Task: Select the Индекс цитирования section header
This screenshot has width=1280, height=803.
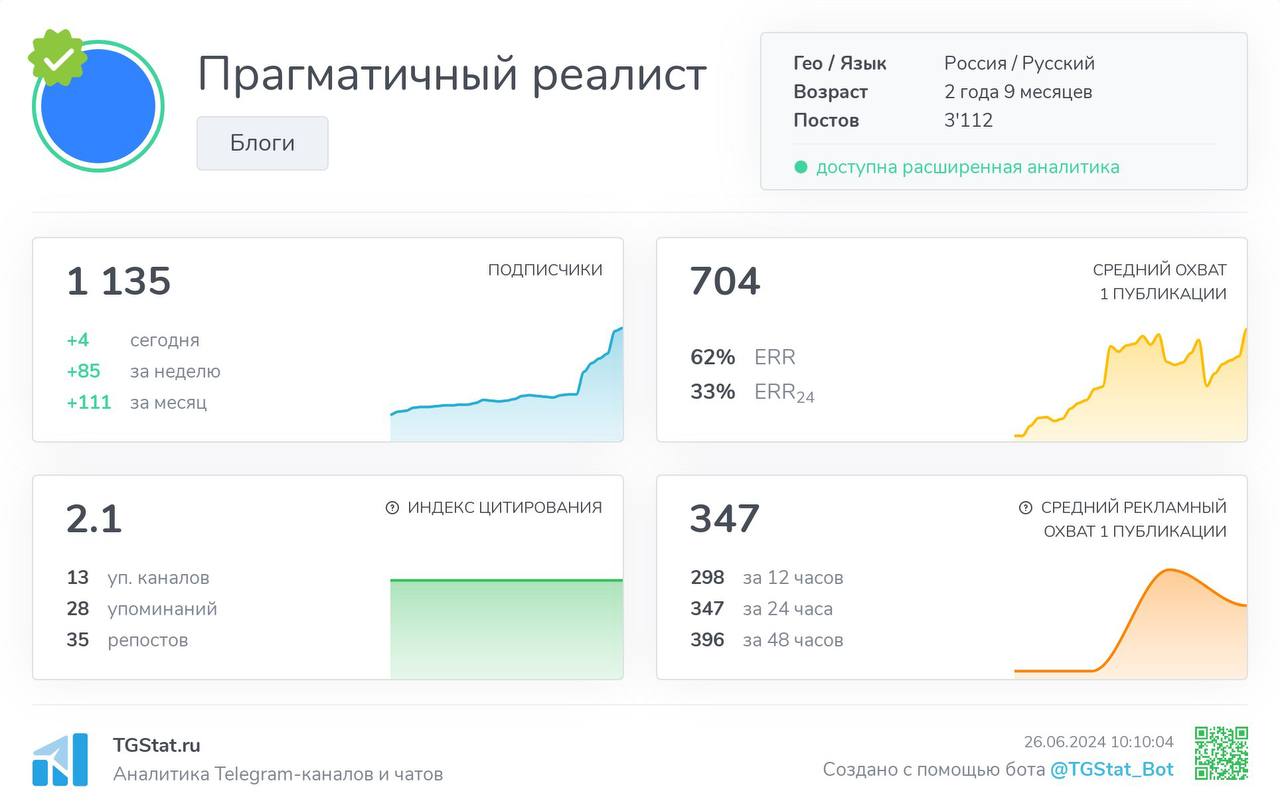Action: coord(504,507)
